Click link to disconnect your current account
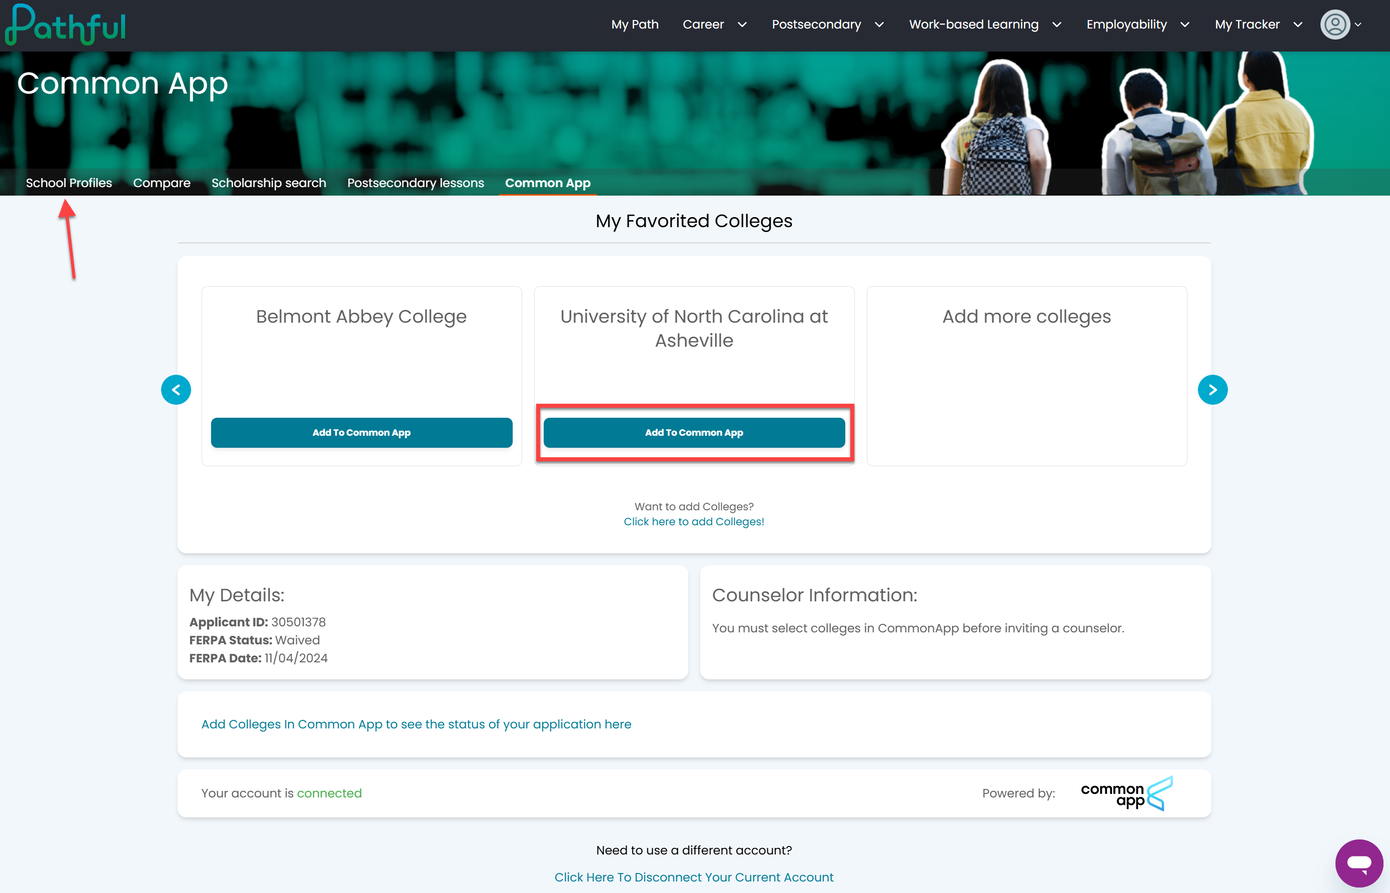The height and width of the screenshot is (893, 1390). click(x=694, y=877)
